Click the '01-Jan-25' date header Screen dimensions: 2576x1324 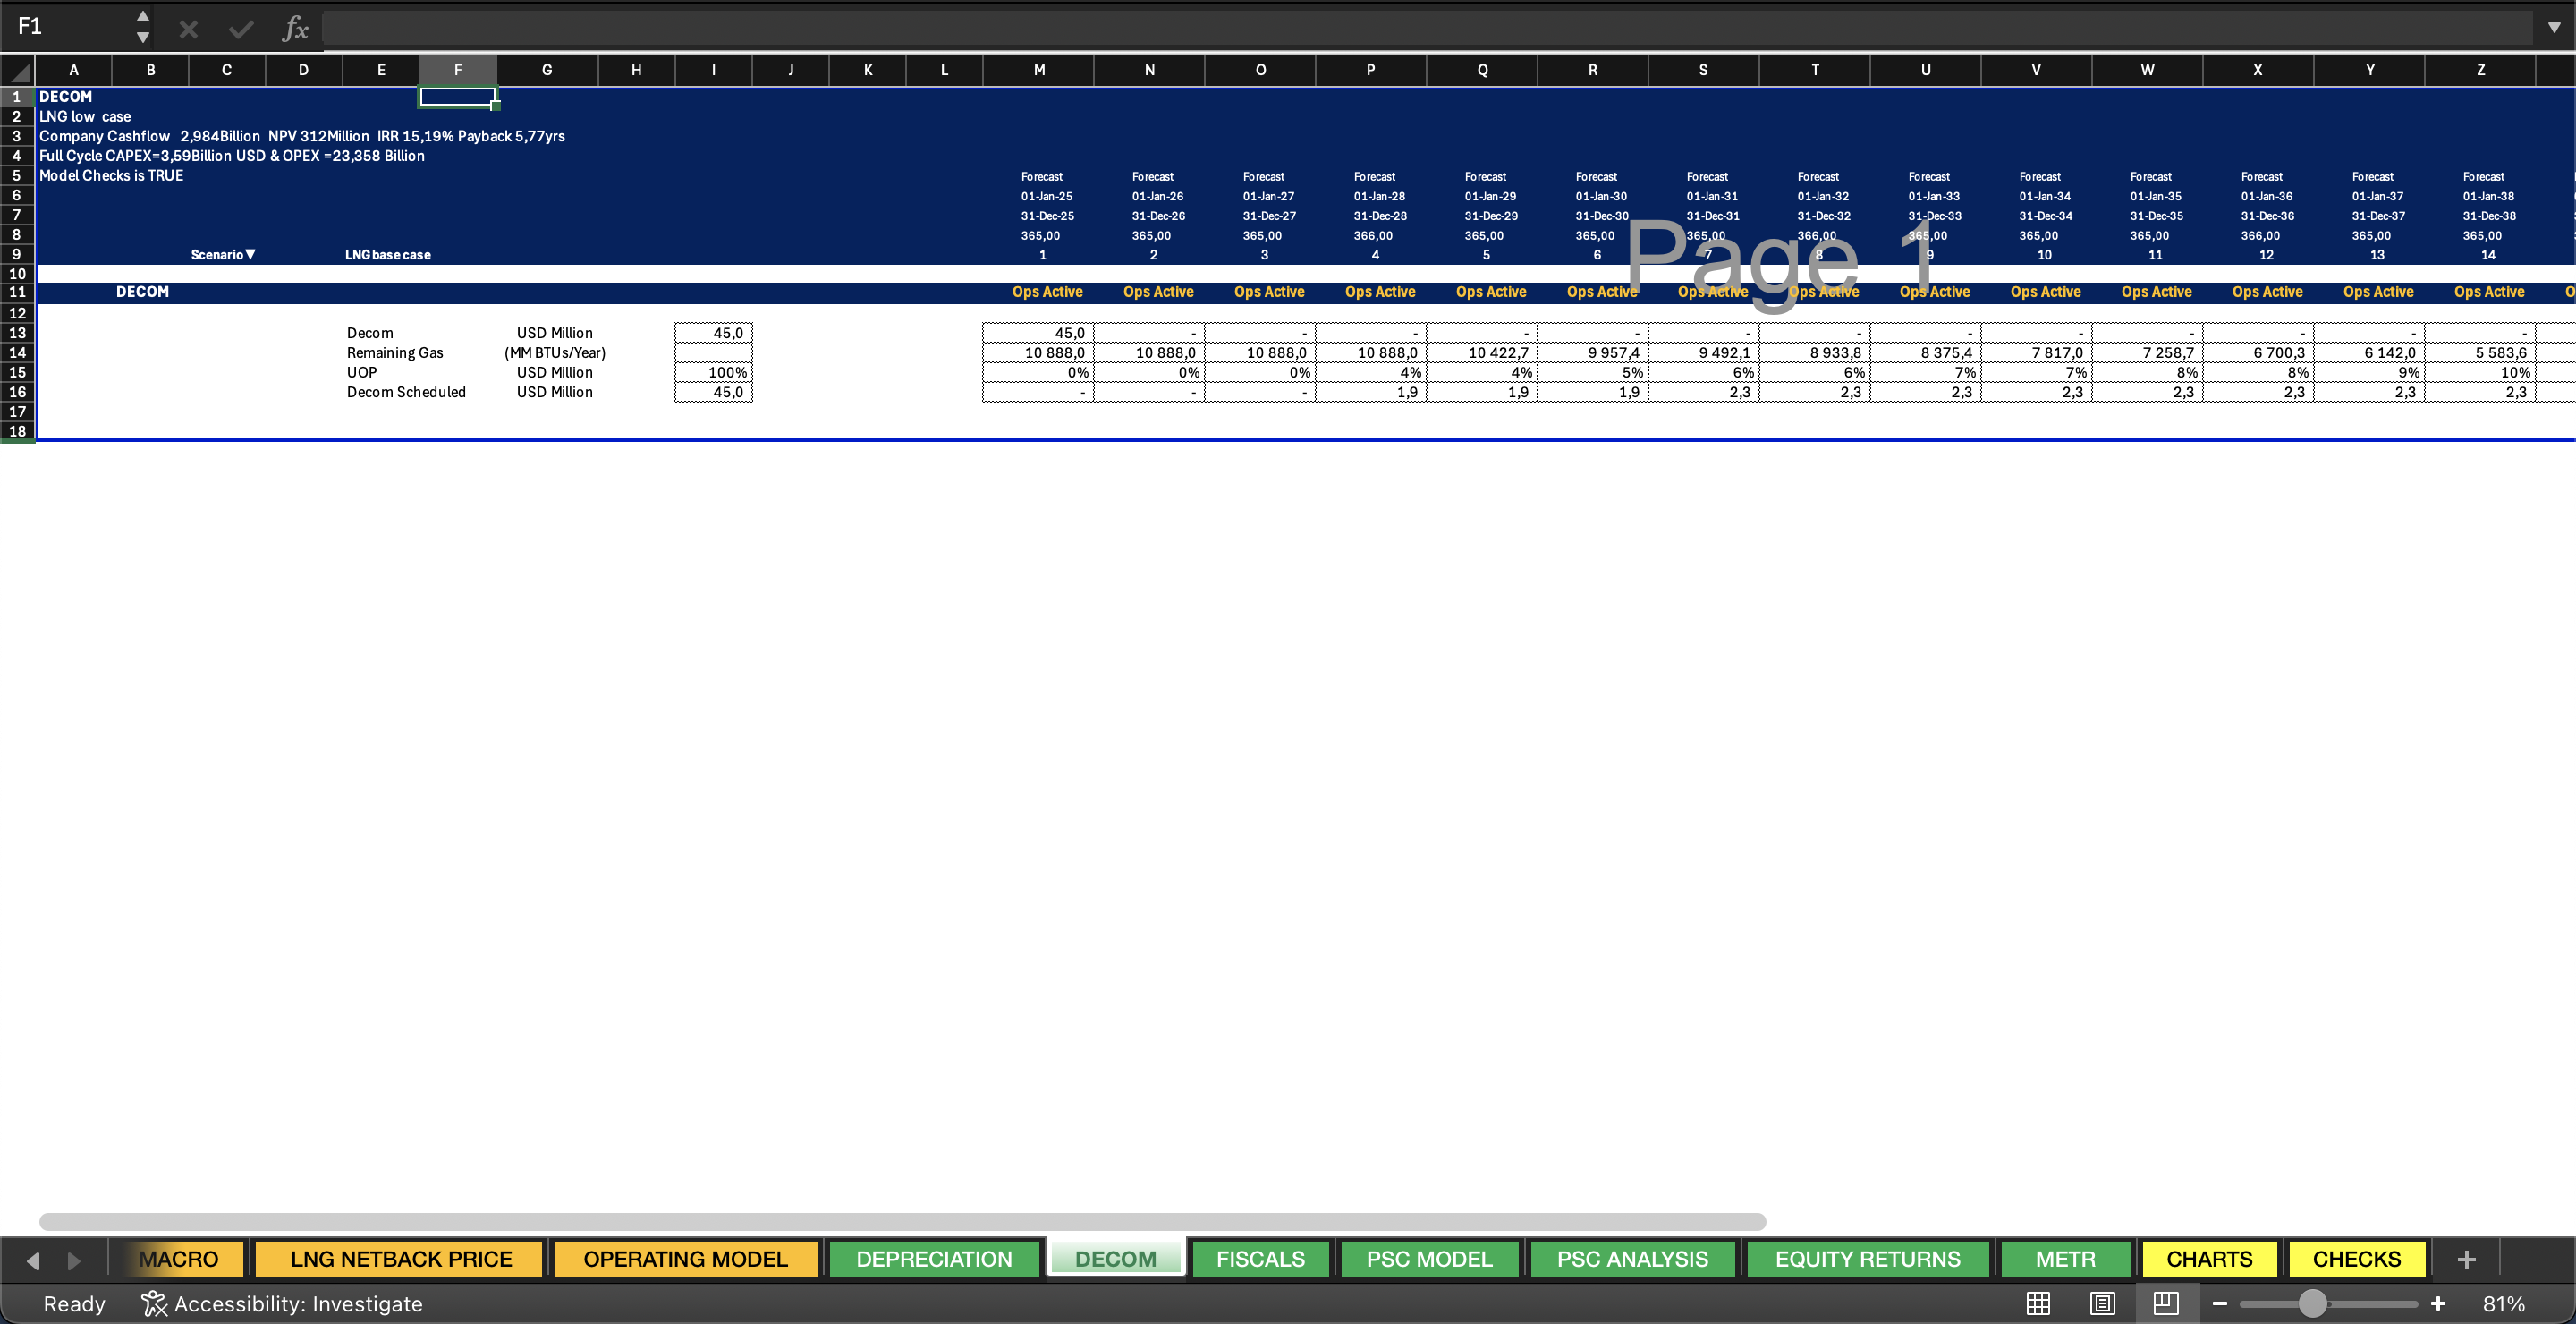pos(1046,196)
